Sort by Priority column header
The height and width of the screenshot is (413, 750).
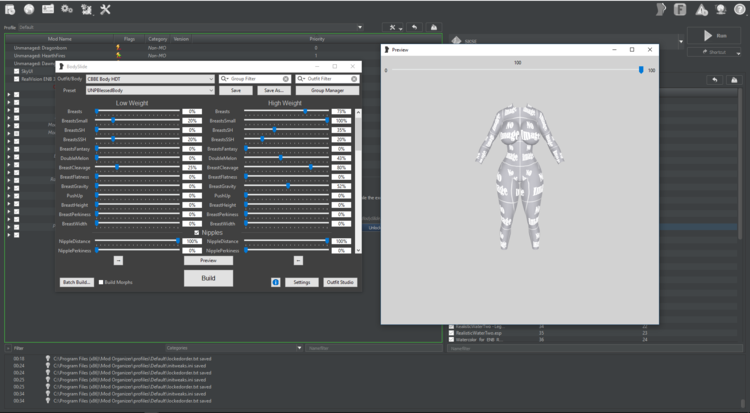pos(317,39)
